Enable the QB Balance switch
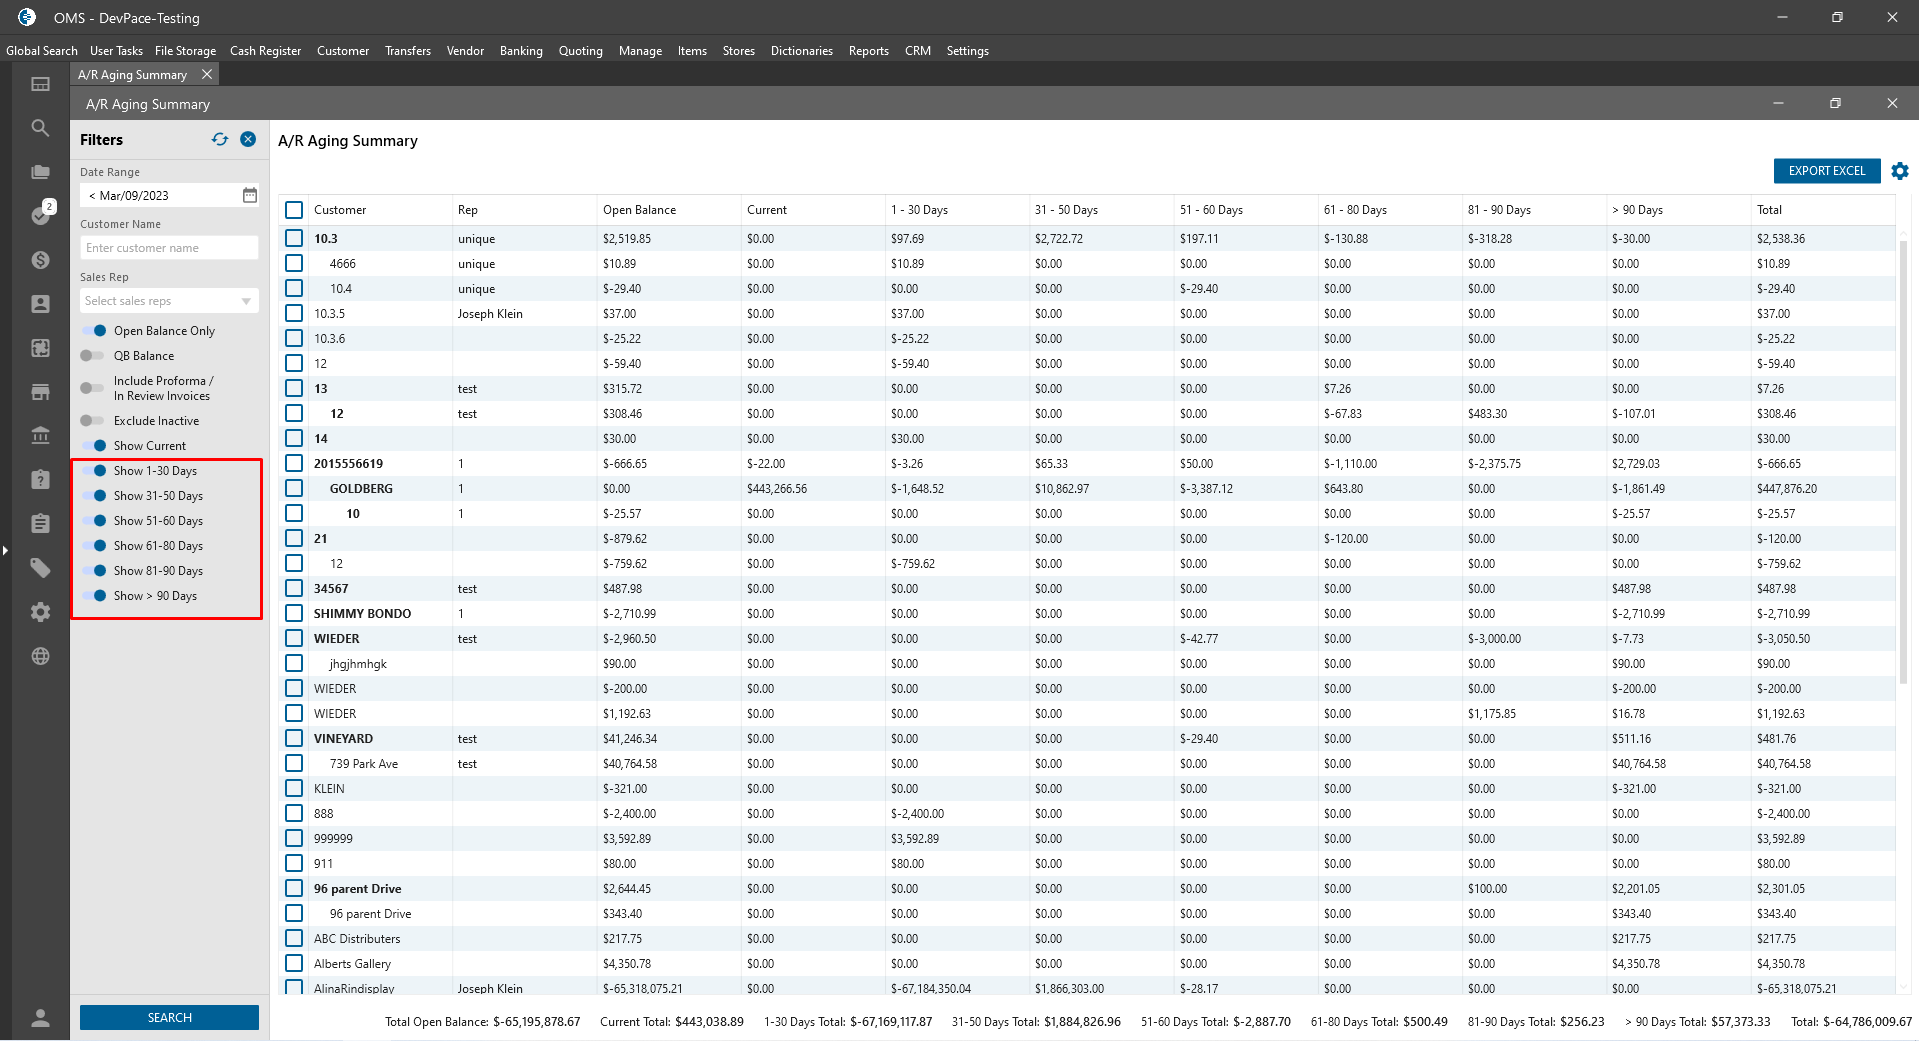This screenshot has height=1041, width=1919. coord(93,355)
